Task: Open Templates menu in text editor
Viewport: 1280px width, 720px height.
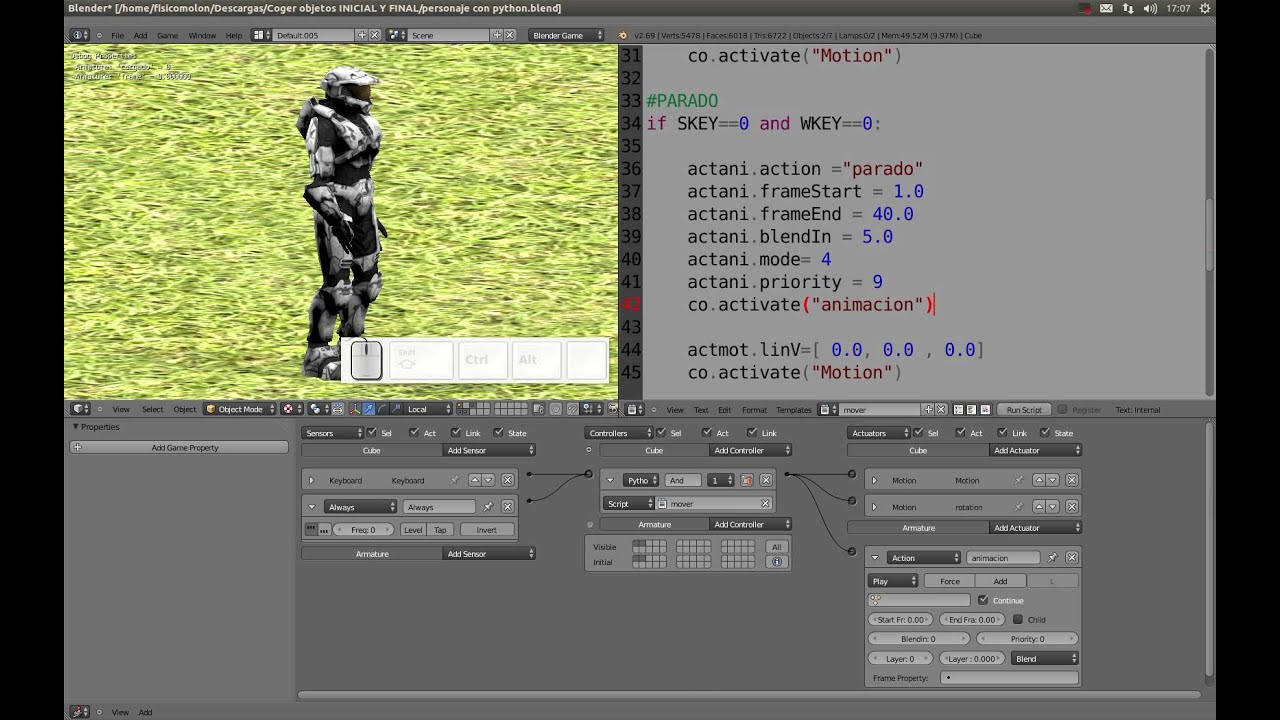Action: (794, 409)
